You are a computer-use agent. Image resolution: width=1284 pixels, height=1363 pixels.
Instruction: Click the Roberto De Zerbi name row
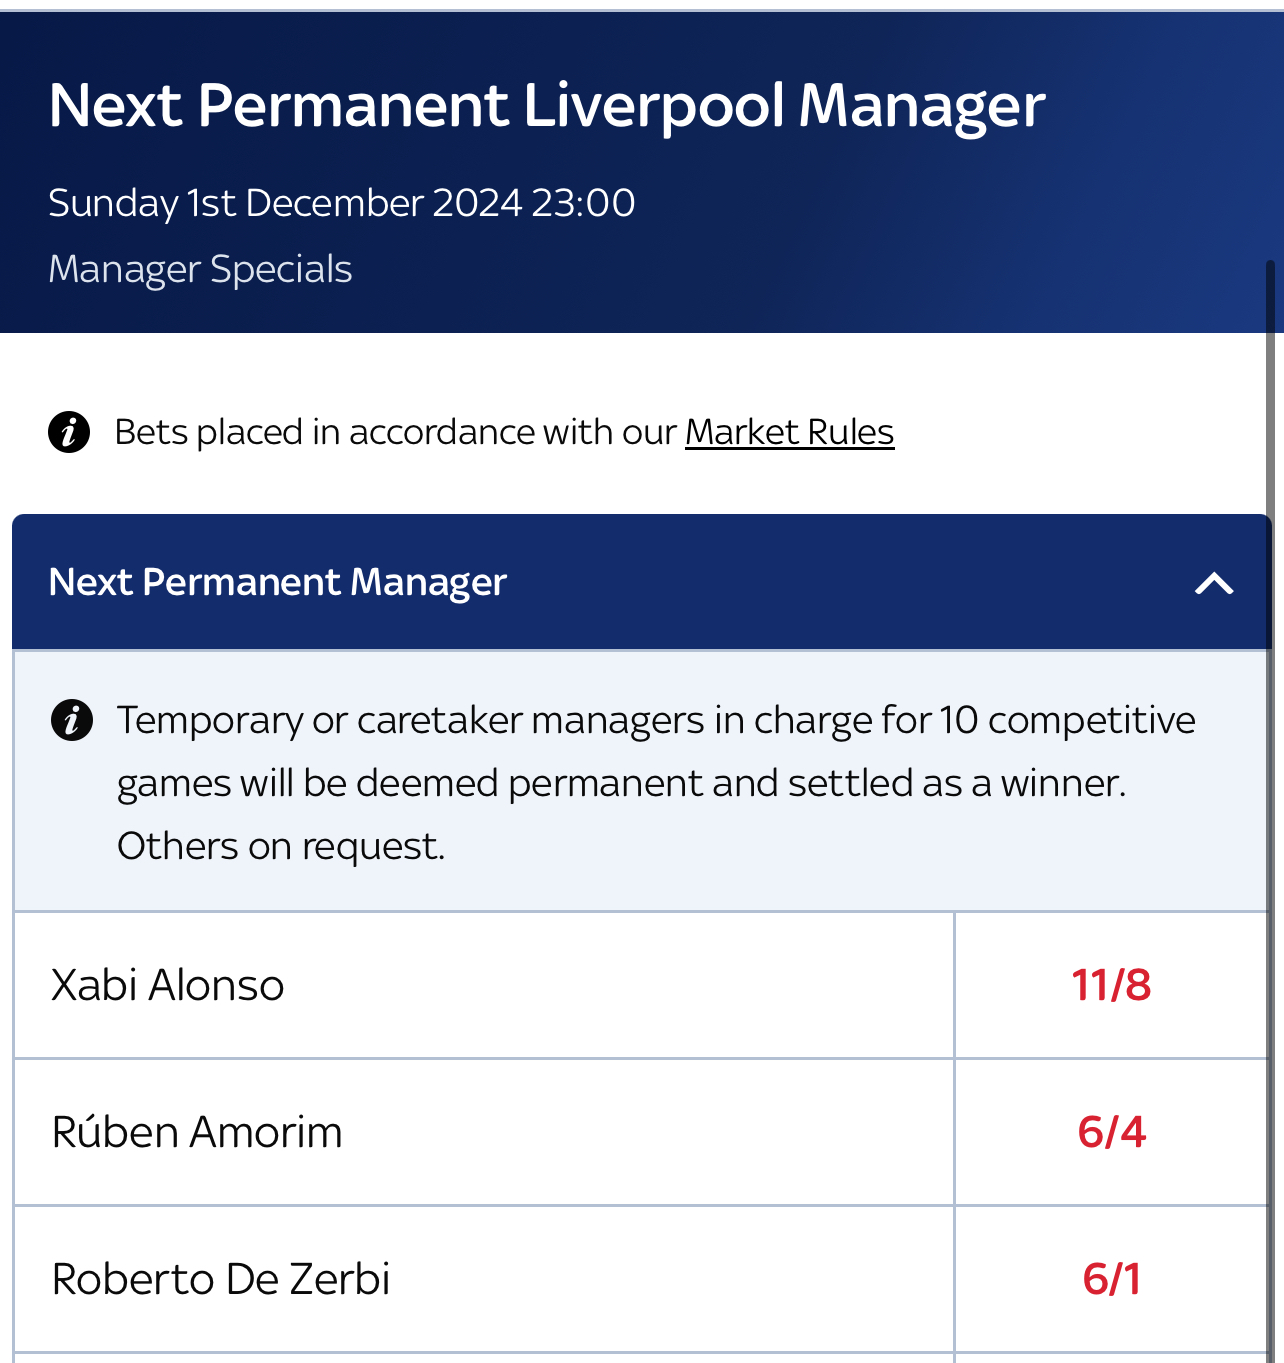pyautogui.click(x=484, y=1279)
